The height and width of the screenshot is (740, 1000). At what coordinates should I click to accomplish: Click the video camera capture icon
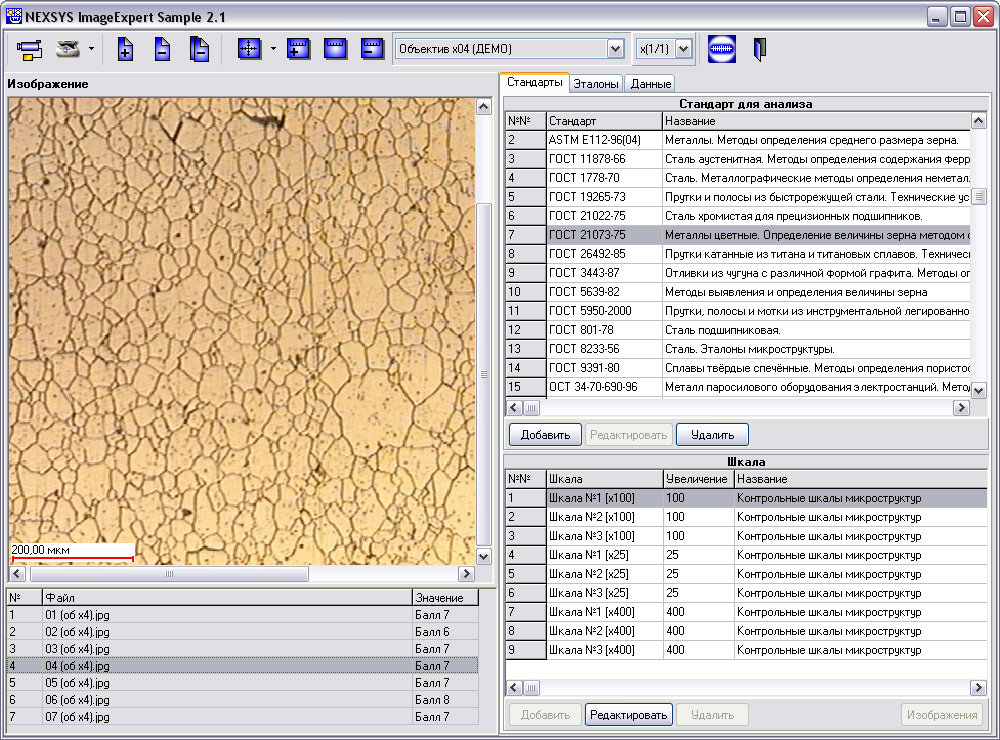(x=29, y=49)
